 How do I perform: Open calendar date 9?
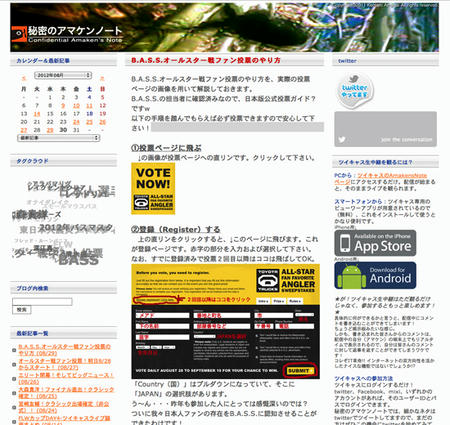click(63, 105)
